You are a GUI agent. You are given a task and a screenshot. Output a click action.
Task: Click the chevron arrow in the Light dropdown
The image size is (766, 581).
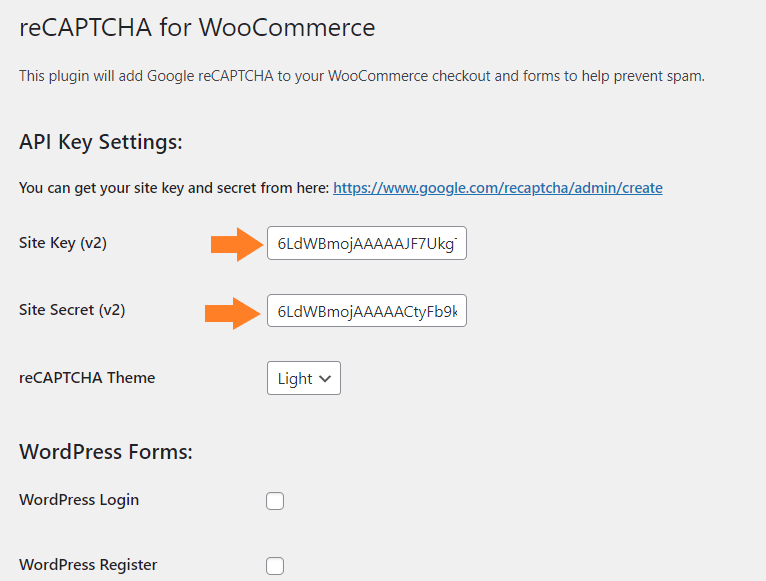pos(325,379)
